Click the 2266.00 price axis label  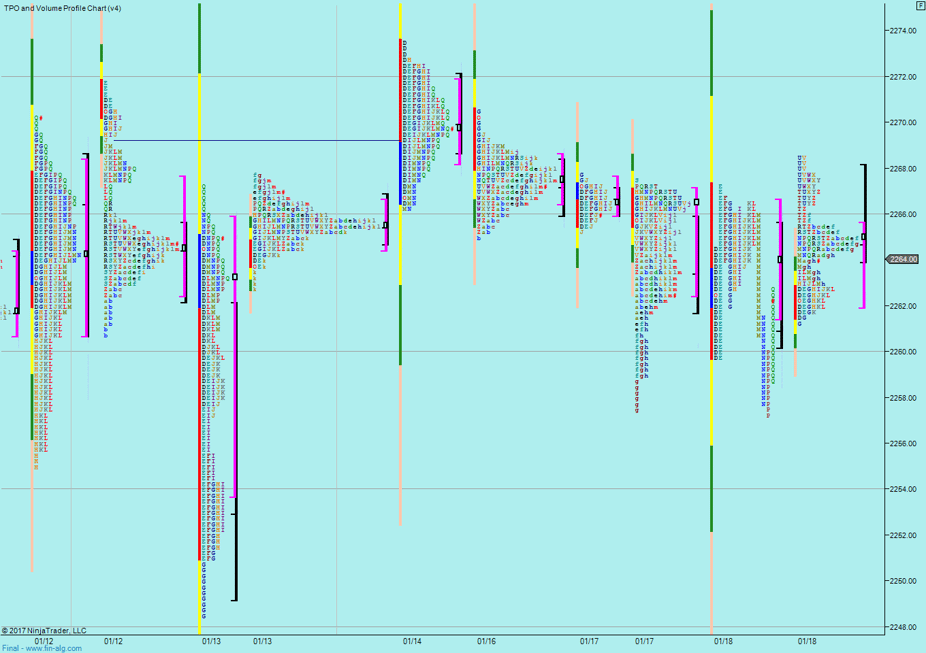[x=903, y=215]
